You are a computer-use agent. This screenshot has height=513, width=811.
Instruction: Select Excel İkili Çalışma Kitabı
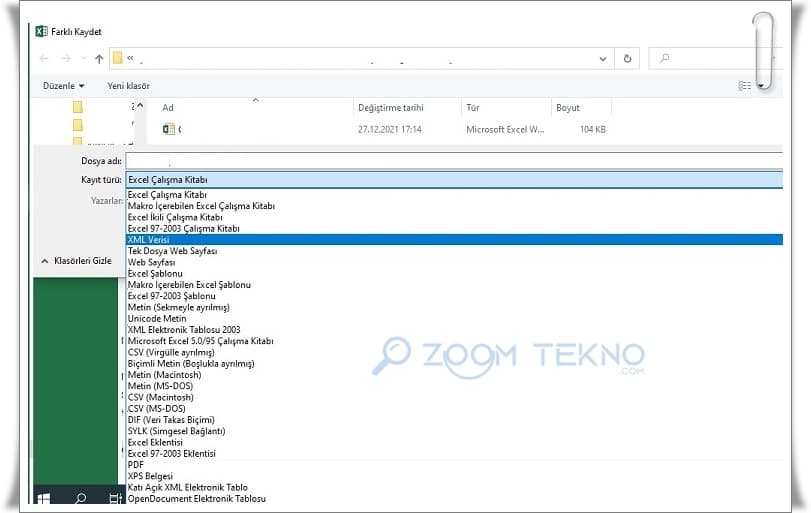(x=454, y=217)
